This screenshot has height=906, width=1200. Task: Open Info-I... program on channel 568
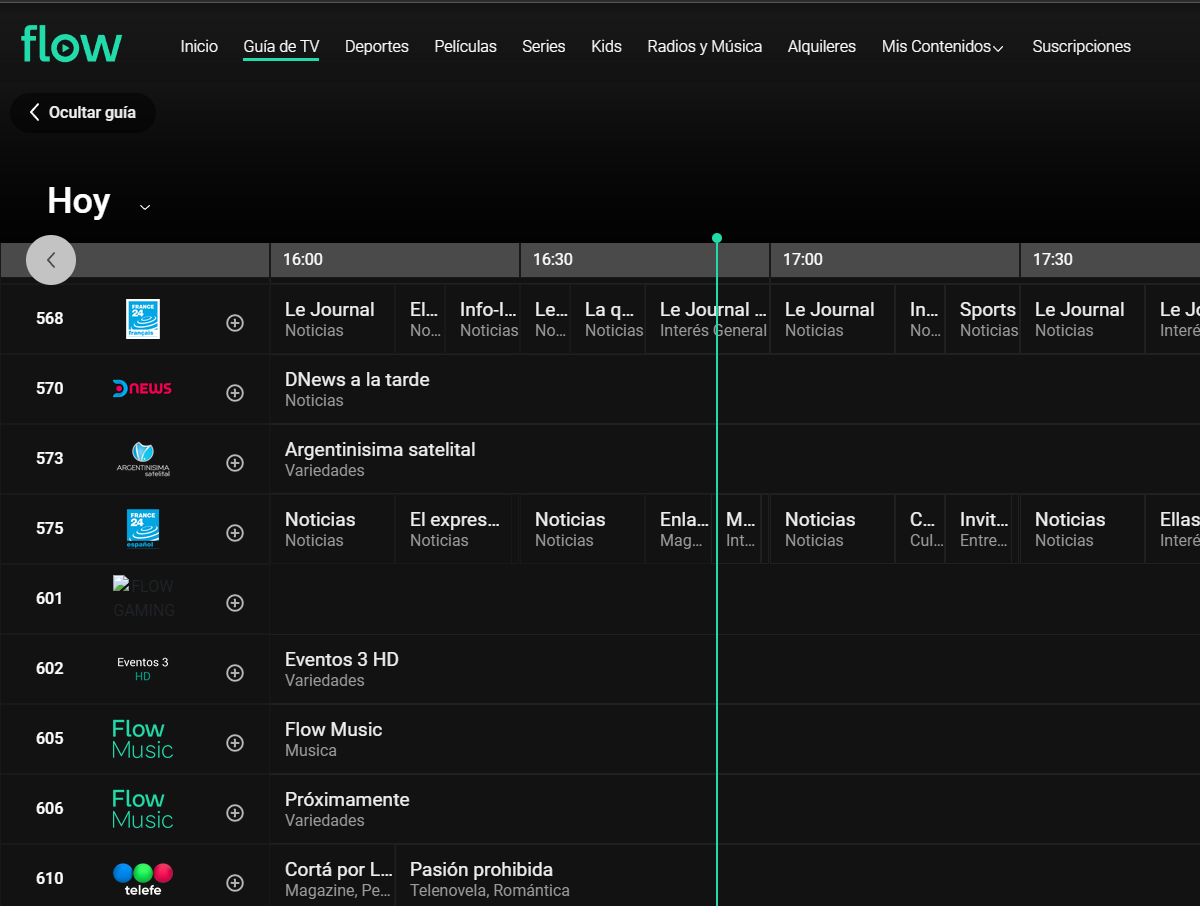point(482,319)
